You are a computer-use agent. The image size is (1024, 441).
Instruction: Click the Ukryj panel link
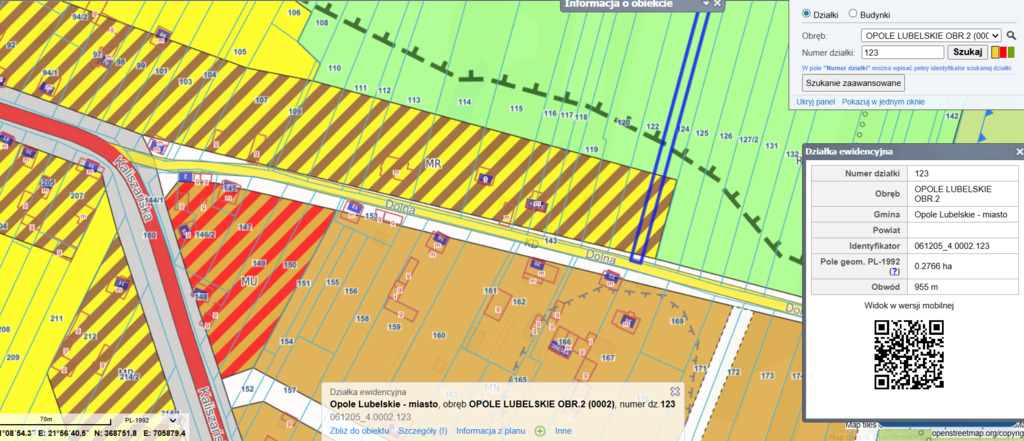(x=815, y=102)
